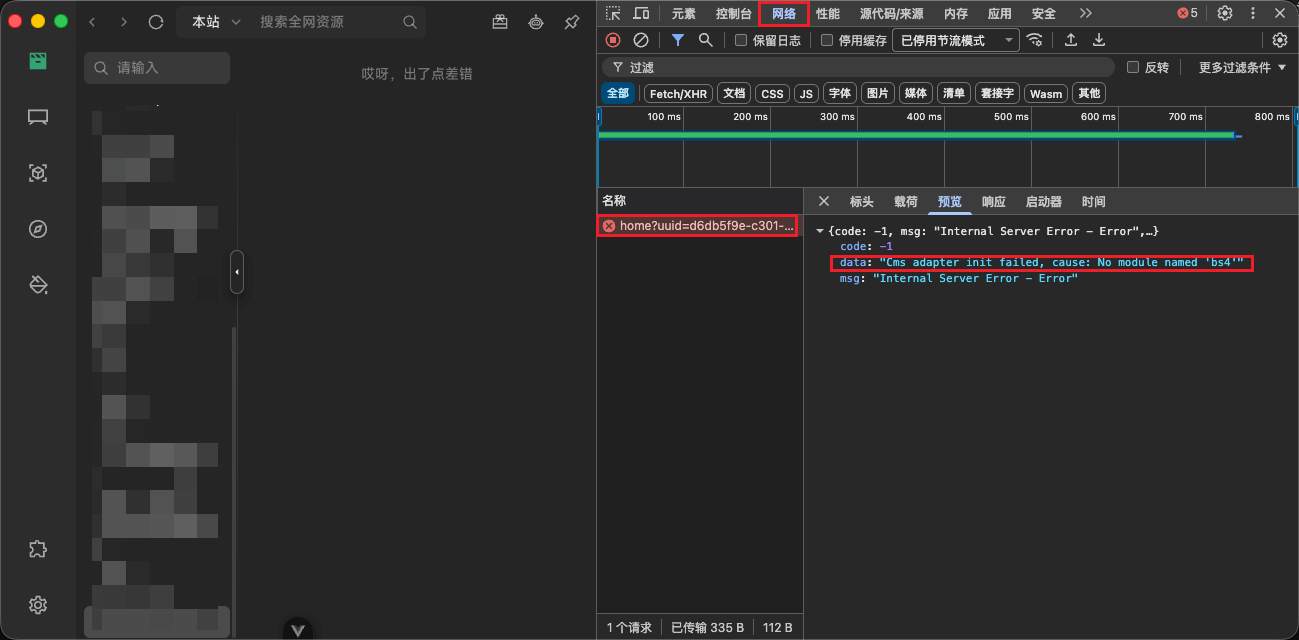
Task: Select the failed home?uuid request row
Action: 700,225
